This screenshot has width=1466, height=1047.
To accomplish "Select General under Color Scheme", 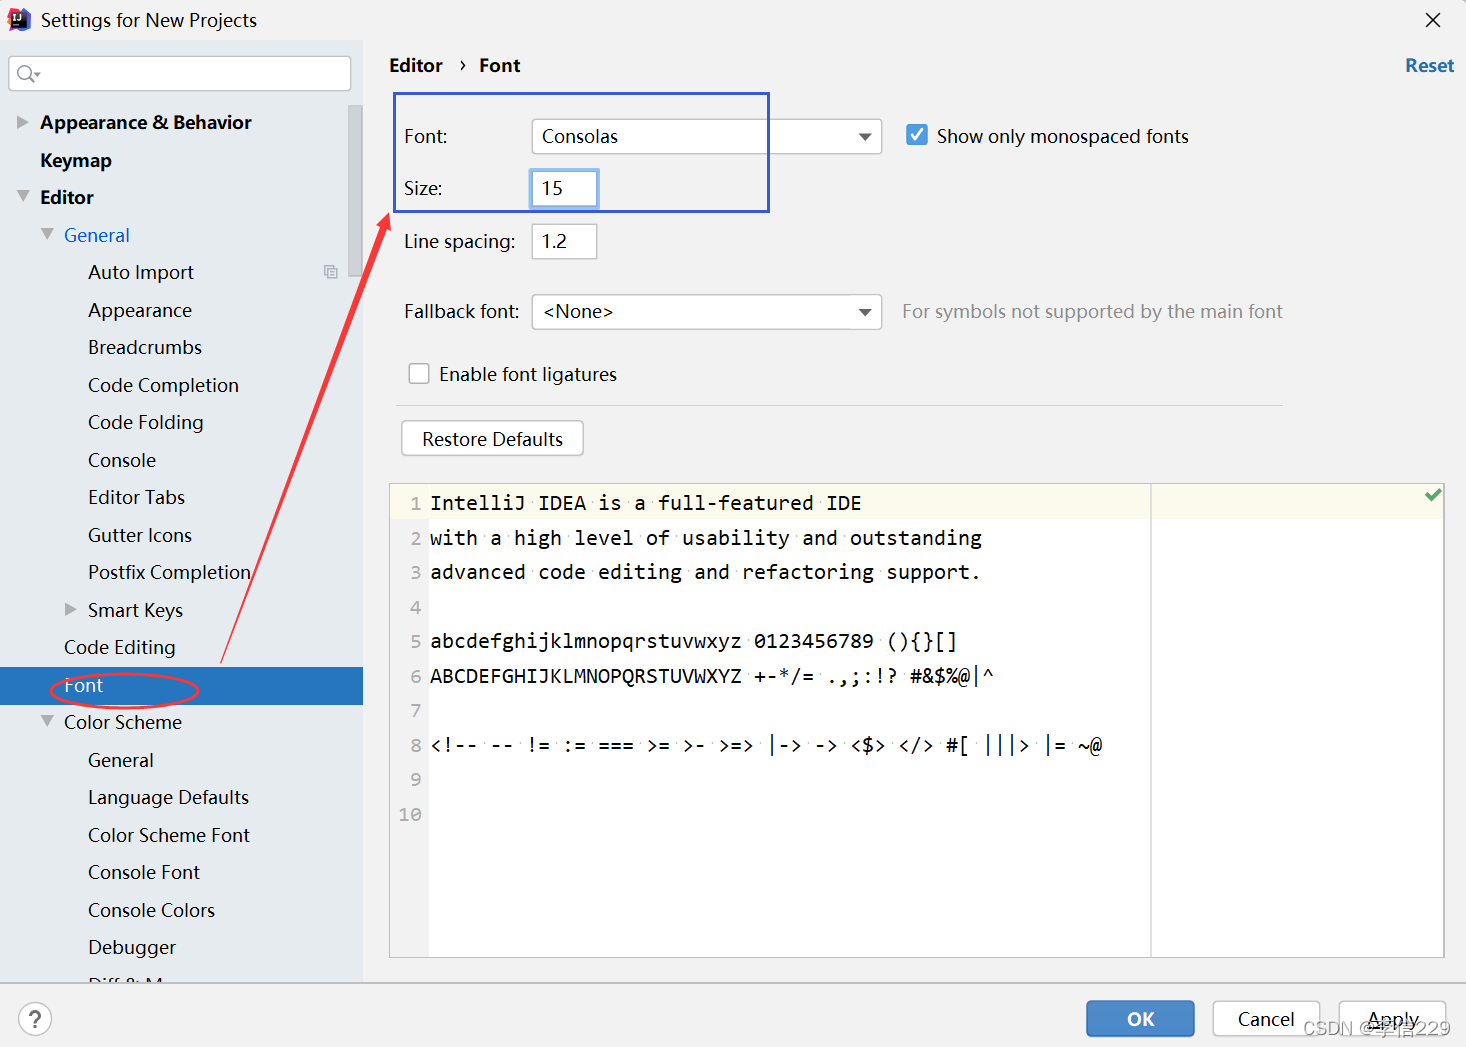I will 121,760.
